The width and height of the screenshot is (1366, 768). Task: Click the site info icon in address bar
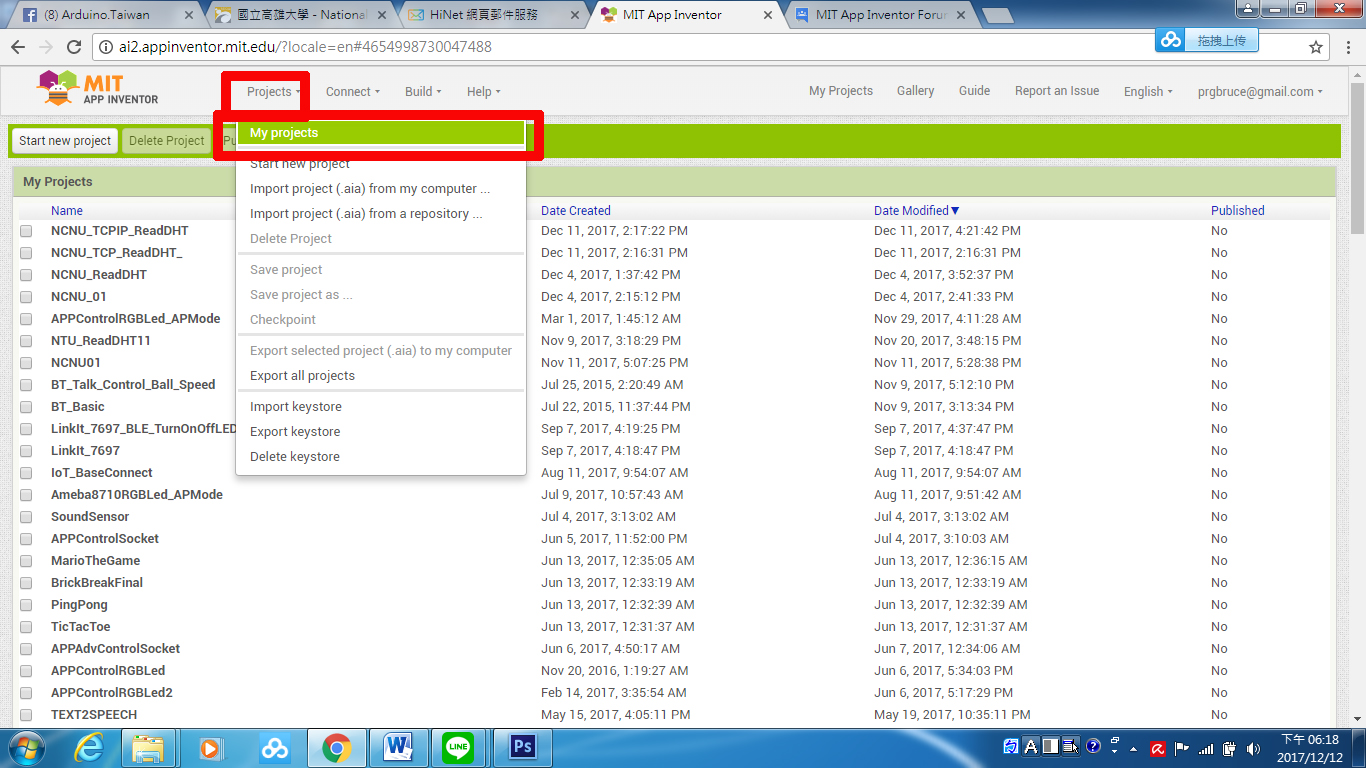(105, 47)
